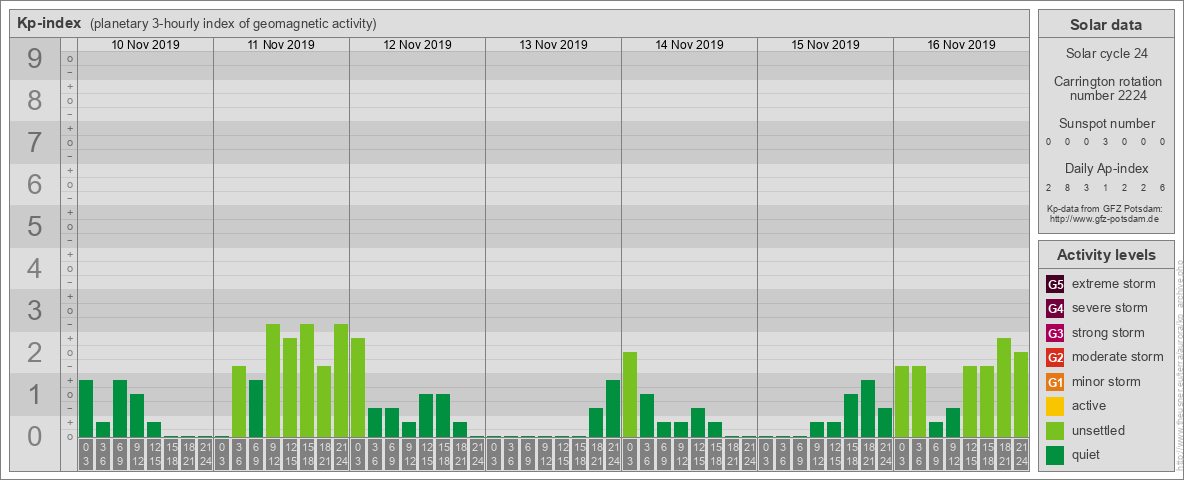The height and width of the screenshot is (480, 1184).
Task: Click the 21-24 time label under 16 Nov
Action: point(1021,454)
